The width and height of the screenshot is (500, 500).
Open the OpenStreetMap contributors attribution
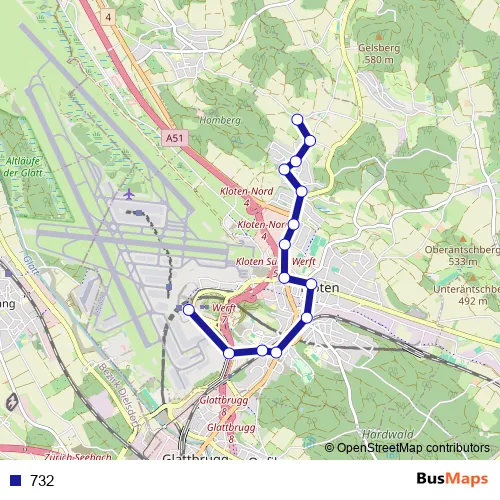point(407,448)
